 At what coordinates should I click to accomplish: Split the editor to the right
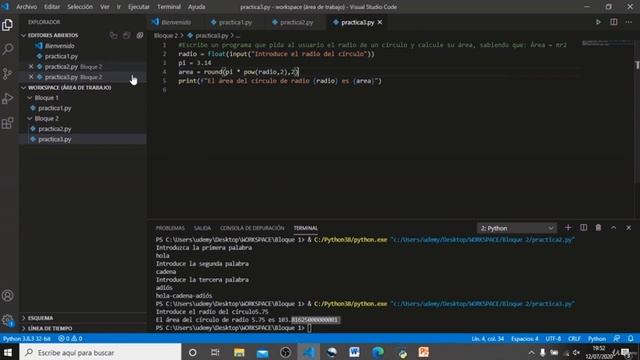coord(613,22)
